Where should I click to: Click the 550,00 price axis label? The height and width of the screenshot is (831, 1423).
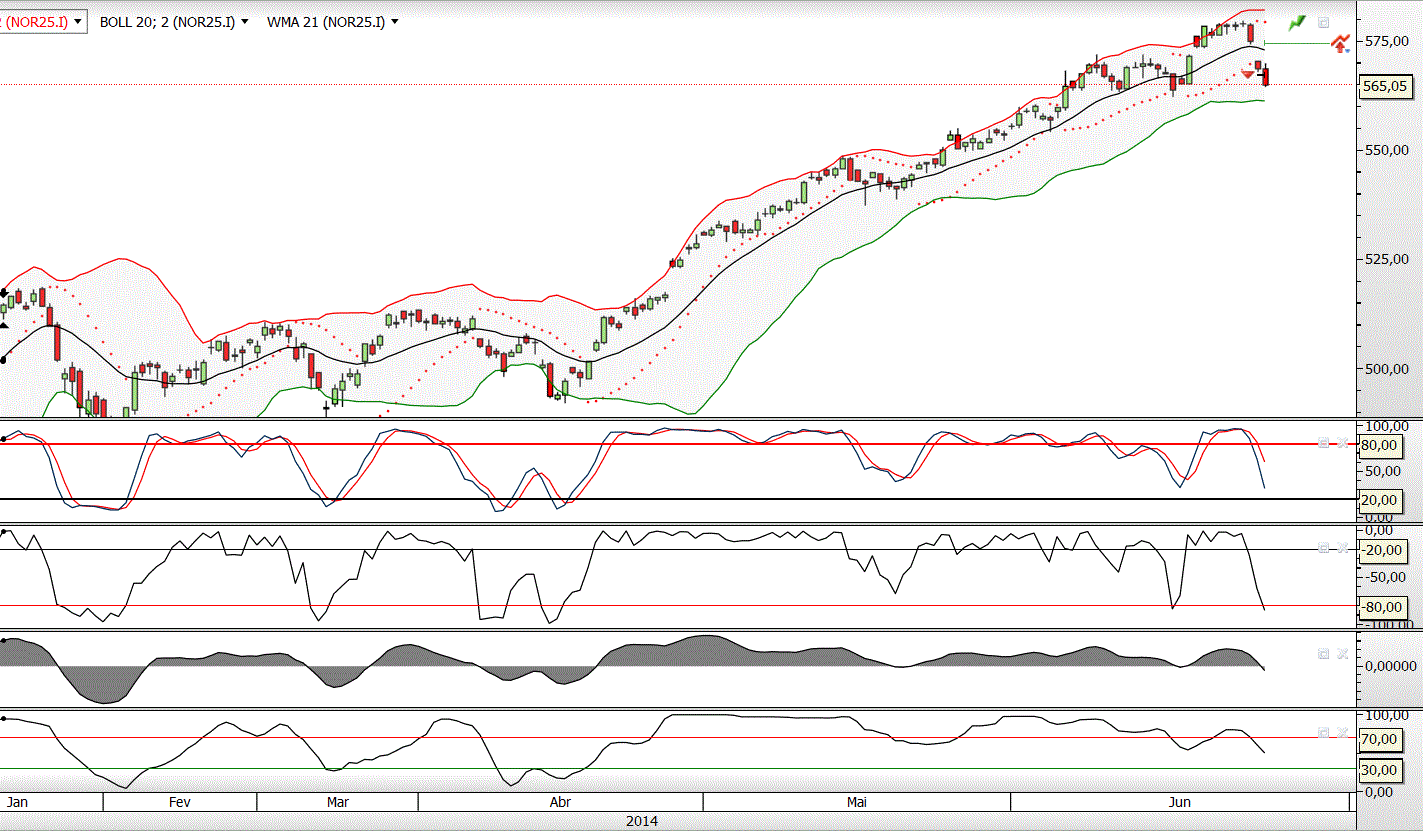coord(1386,150)
